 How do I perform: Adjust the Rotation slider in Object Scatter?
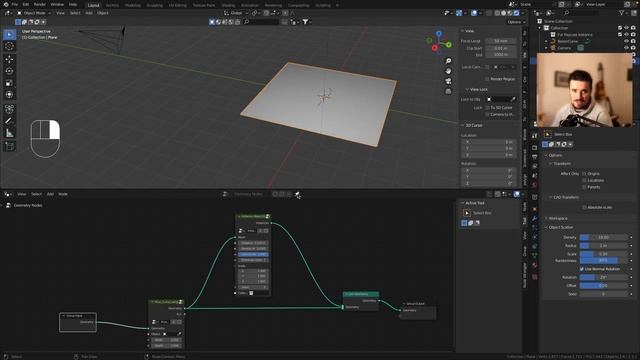[603, 277]
